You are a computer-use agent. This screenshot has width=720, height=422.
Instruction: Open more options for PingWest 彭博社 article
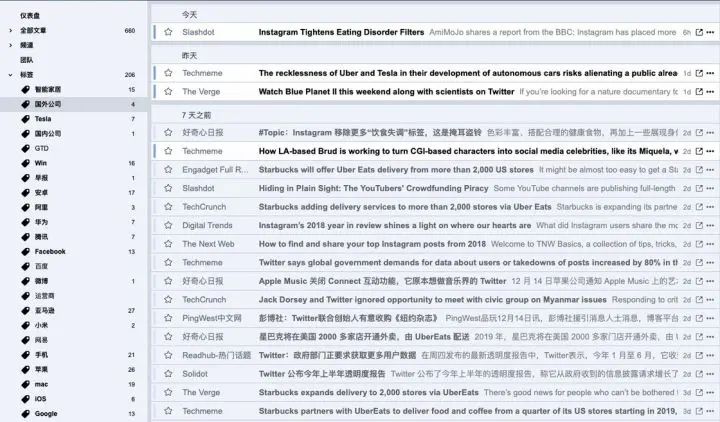710,318
